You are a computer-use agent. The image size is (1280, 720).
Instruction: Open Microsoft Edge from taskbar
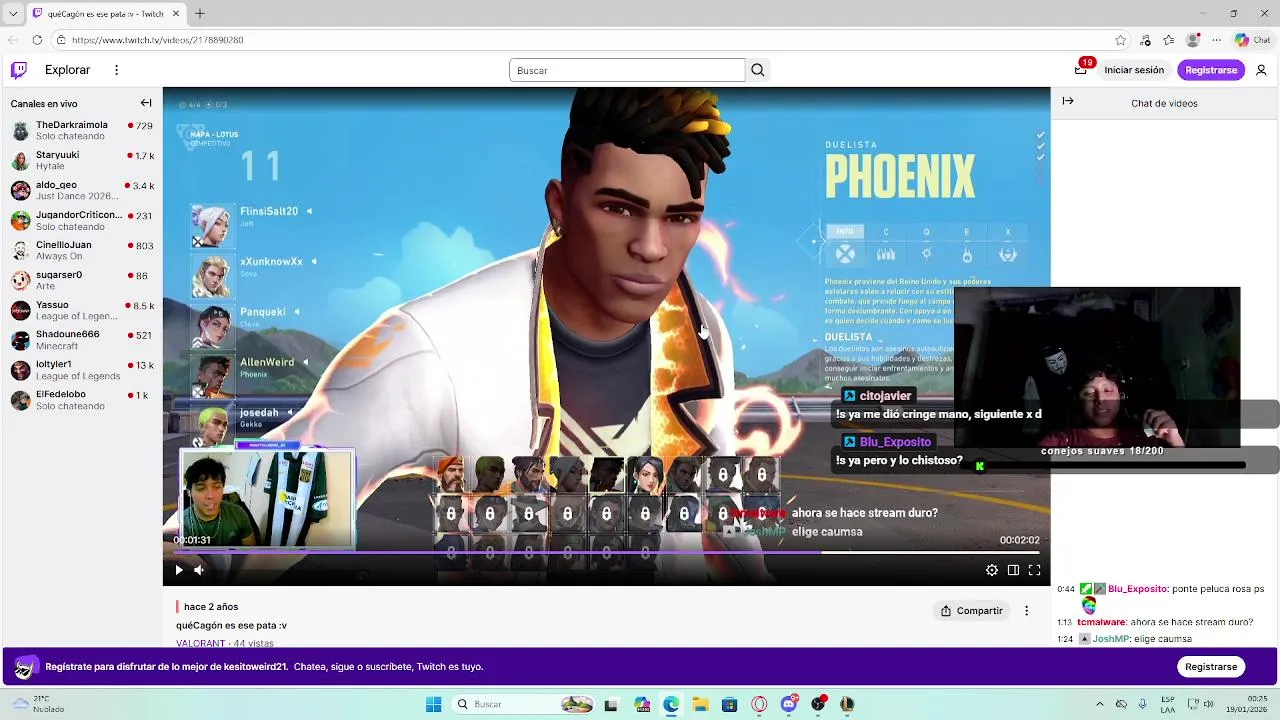tap(671, 704)
